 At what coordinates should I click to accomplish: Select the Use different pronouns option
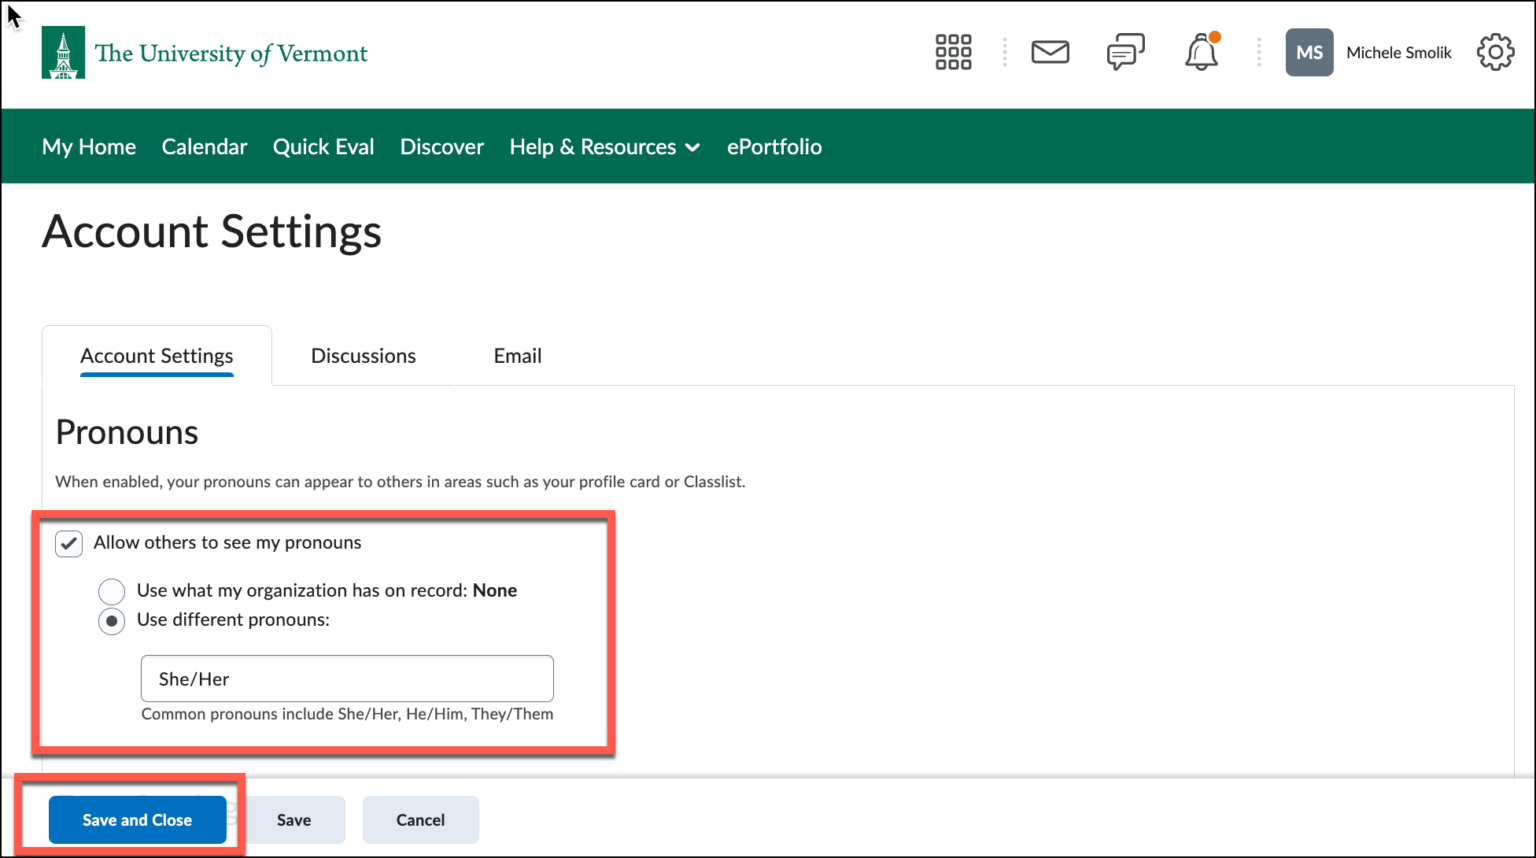pos(111,621)
